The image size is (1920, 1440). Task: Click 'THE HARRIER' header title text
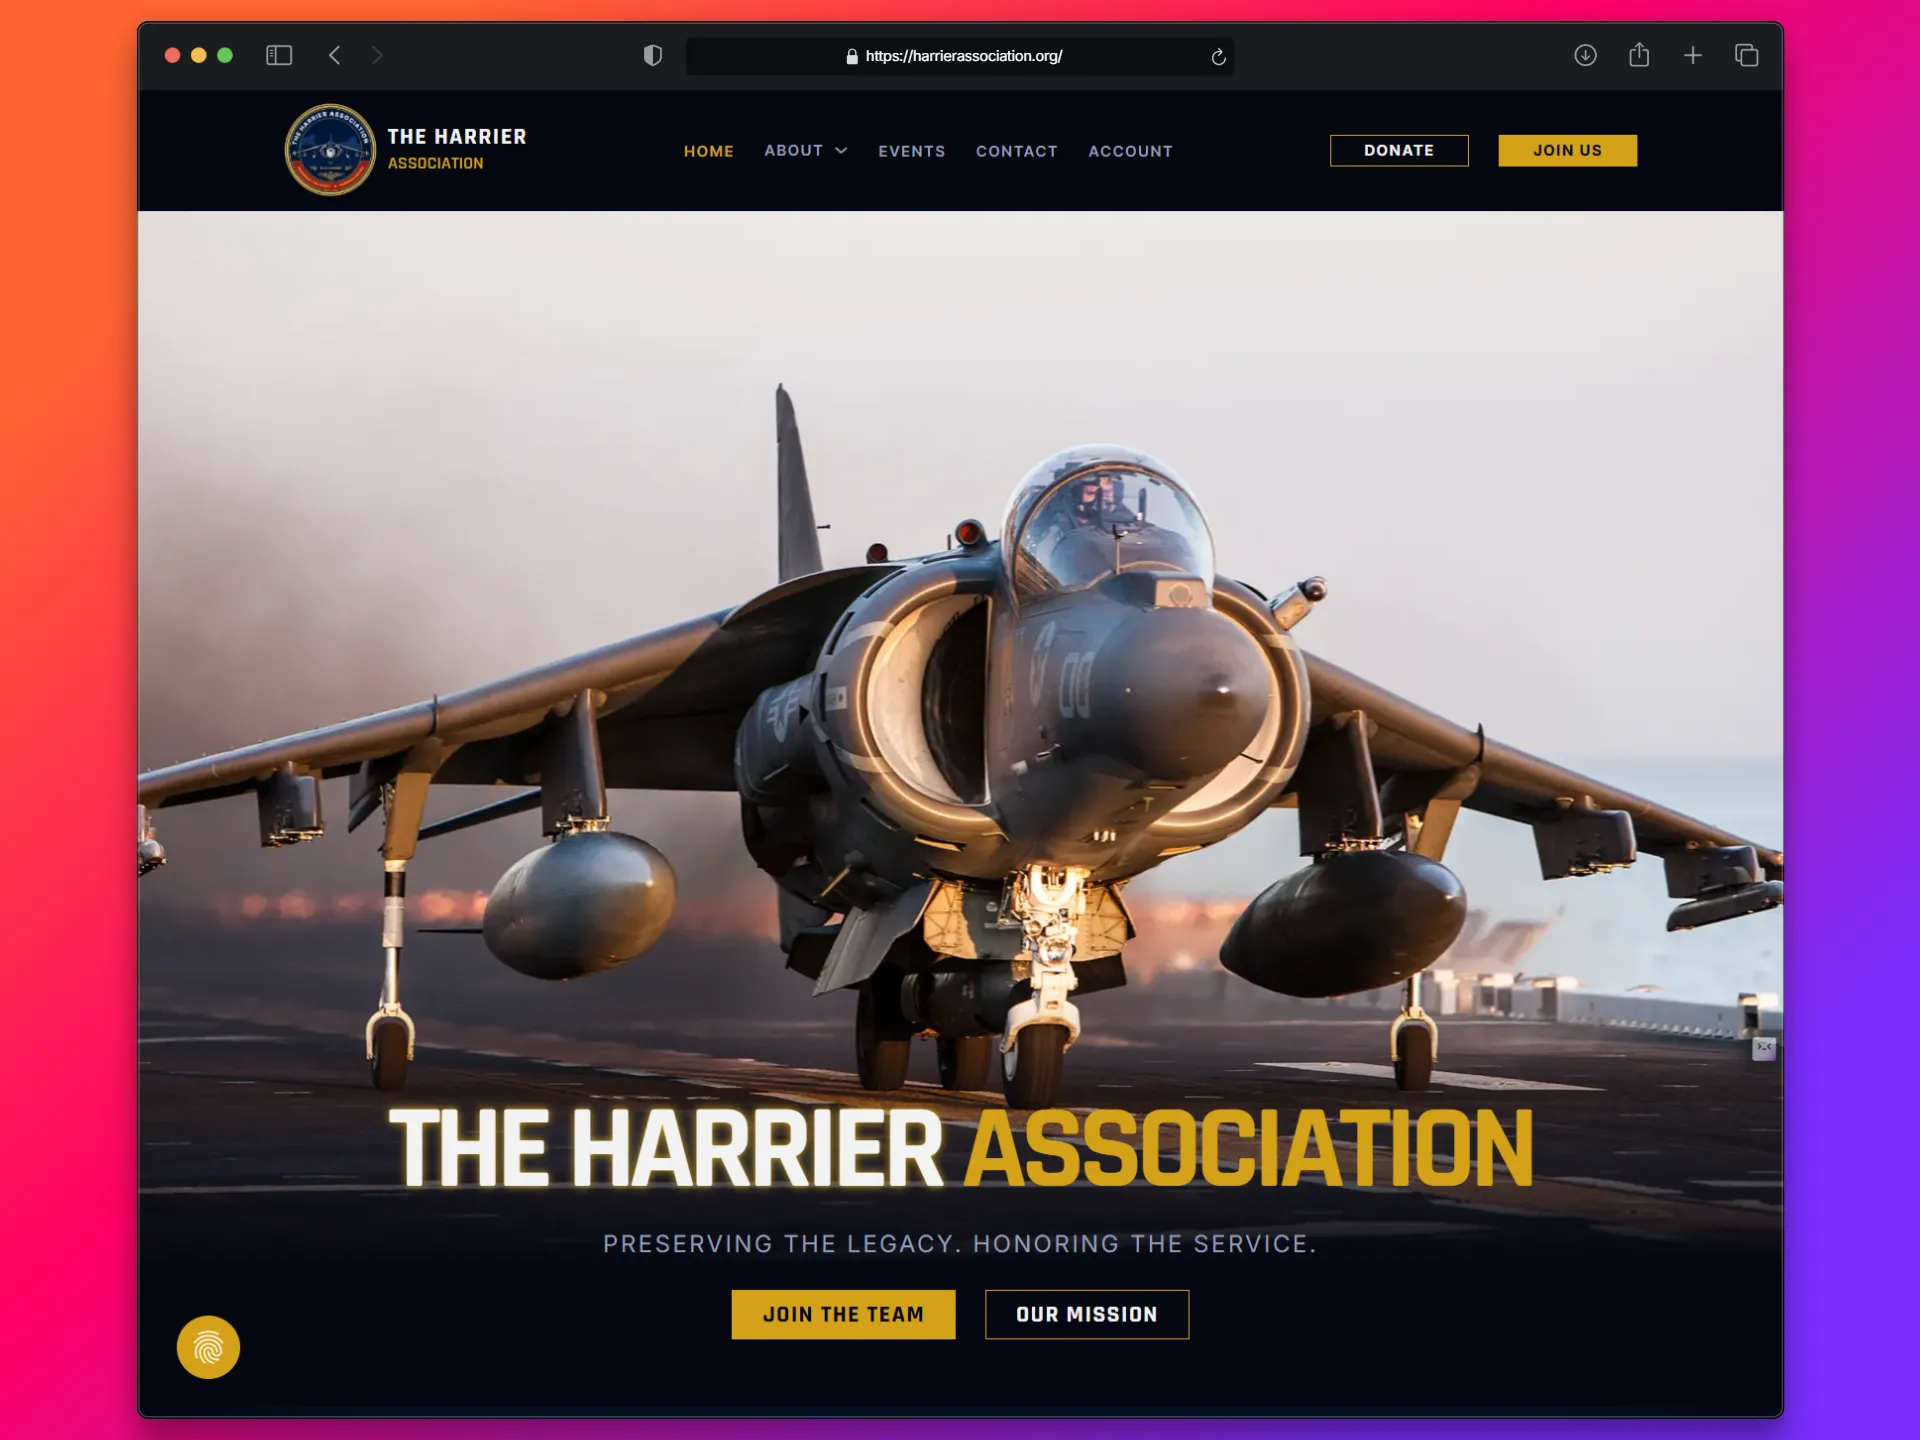coord(457,137)
